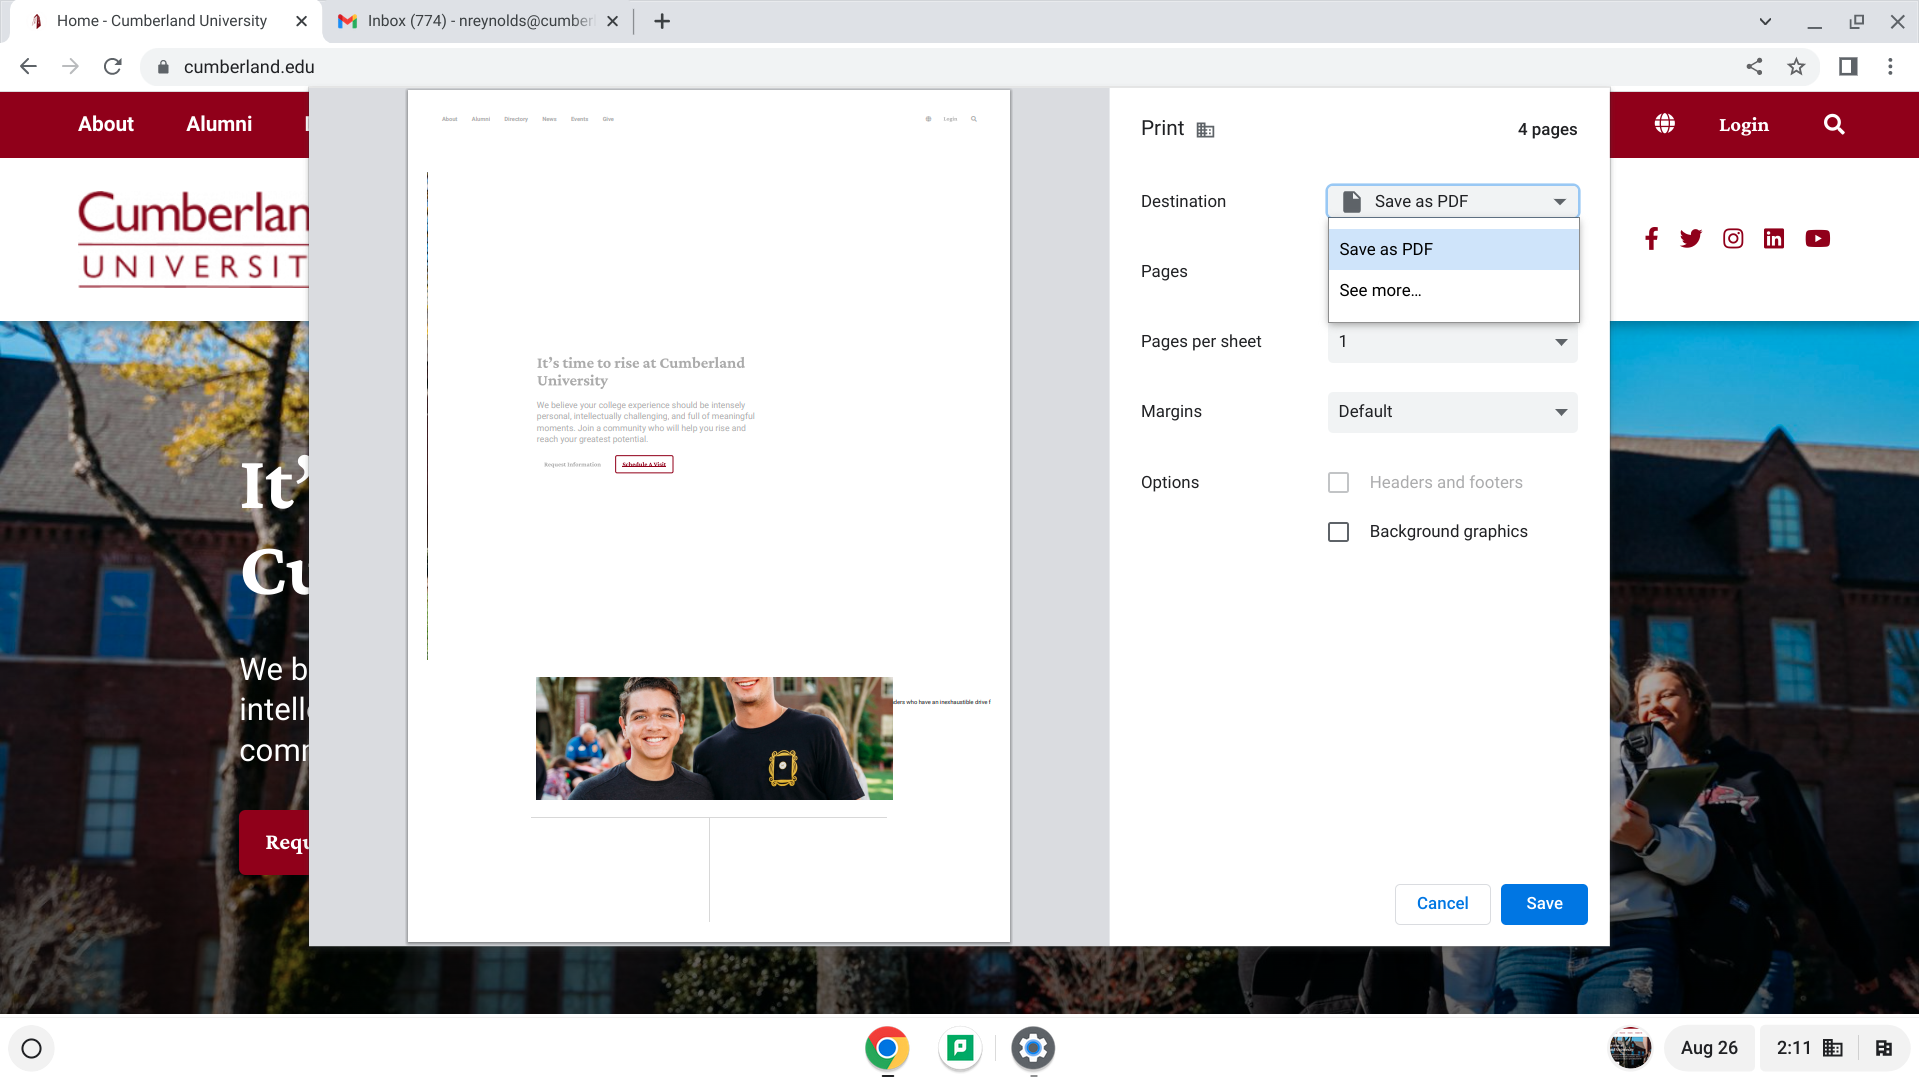Screen dimensions: 1919x1079
Task: Click the share page icon
Action: (x=1754, y=67)
